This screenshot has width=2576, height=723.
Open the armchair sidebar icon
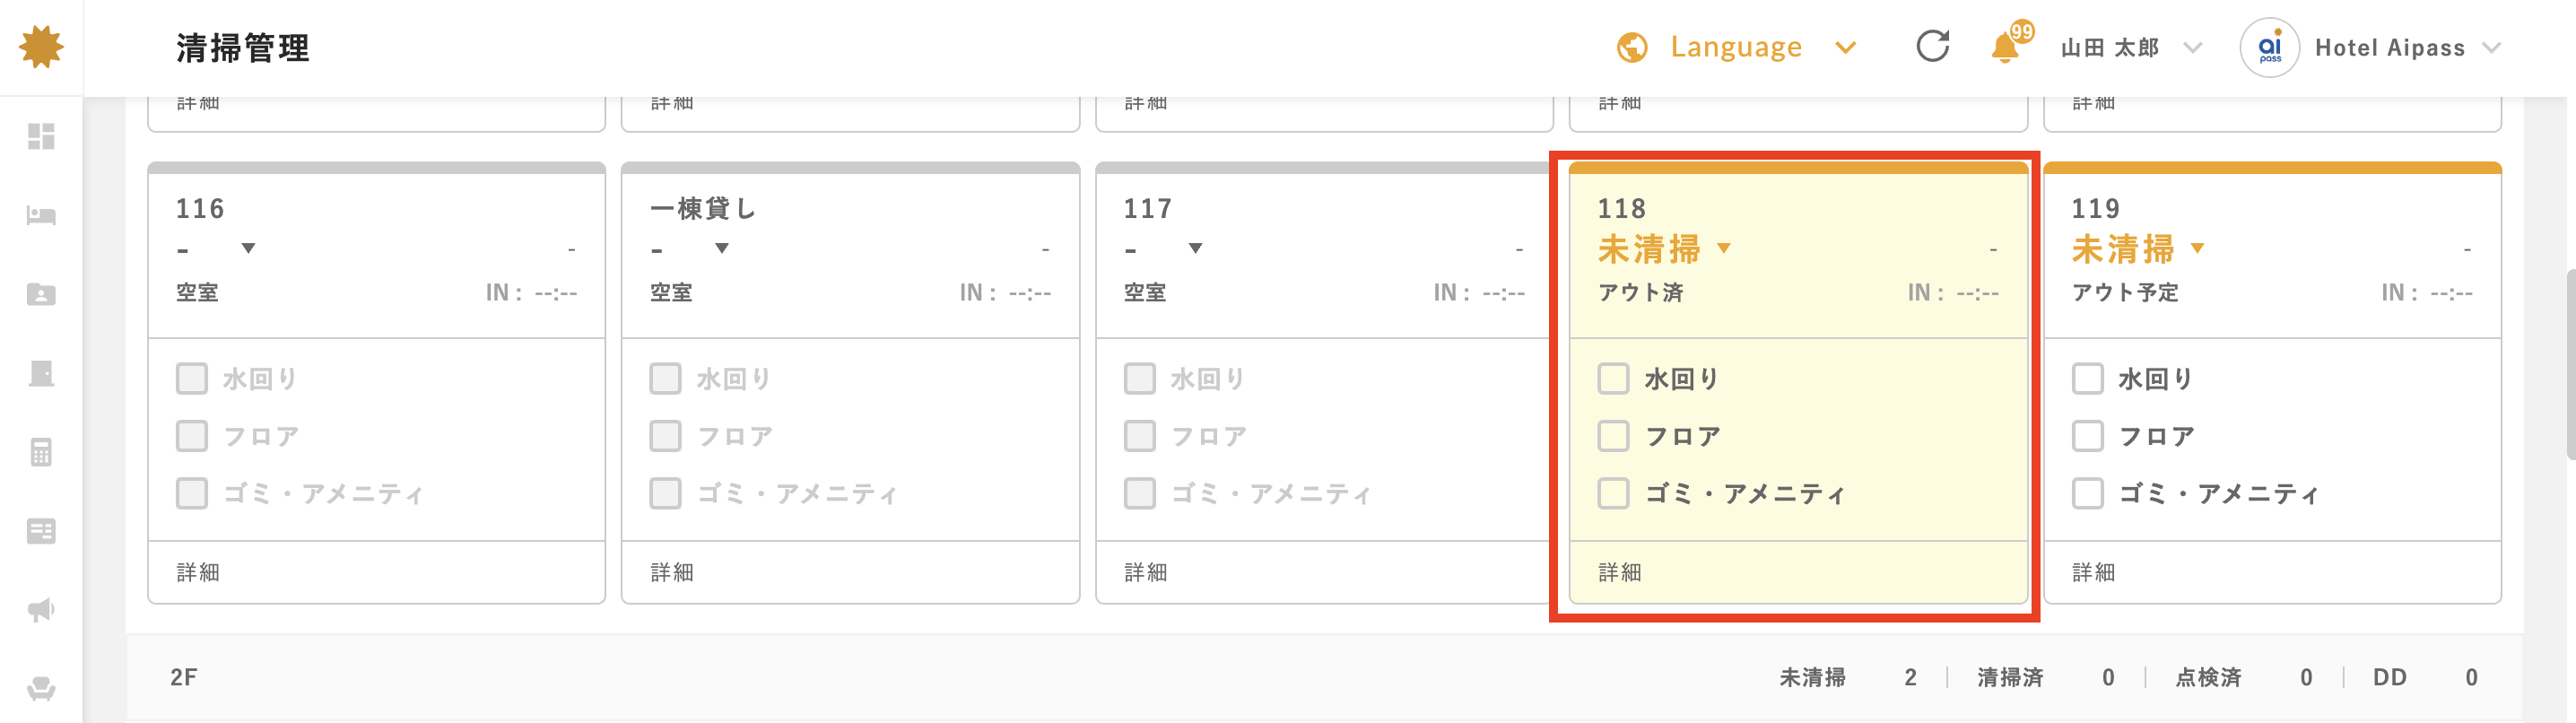pyautogui.click(x=41, y=688)
